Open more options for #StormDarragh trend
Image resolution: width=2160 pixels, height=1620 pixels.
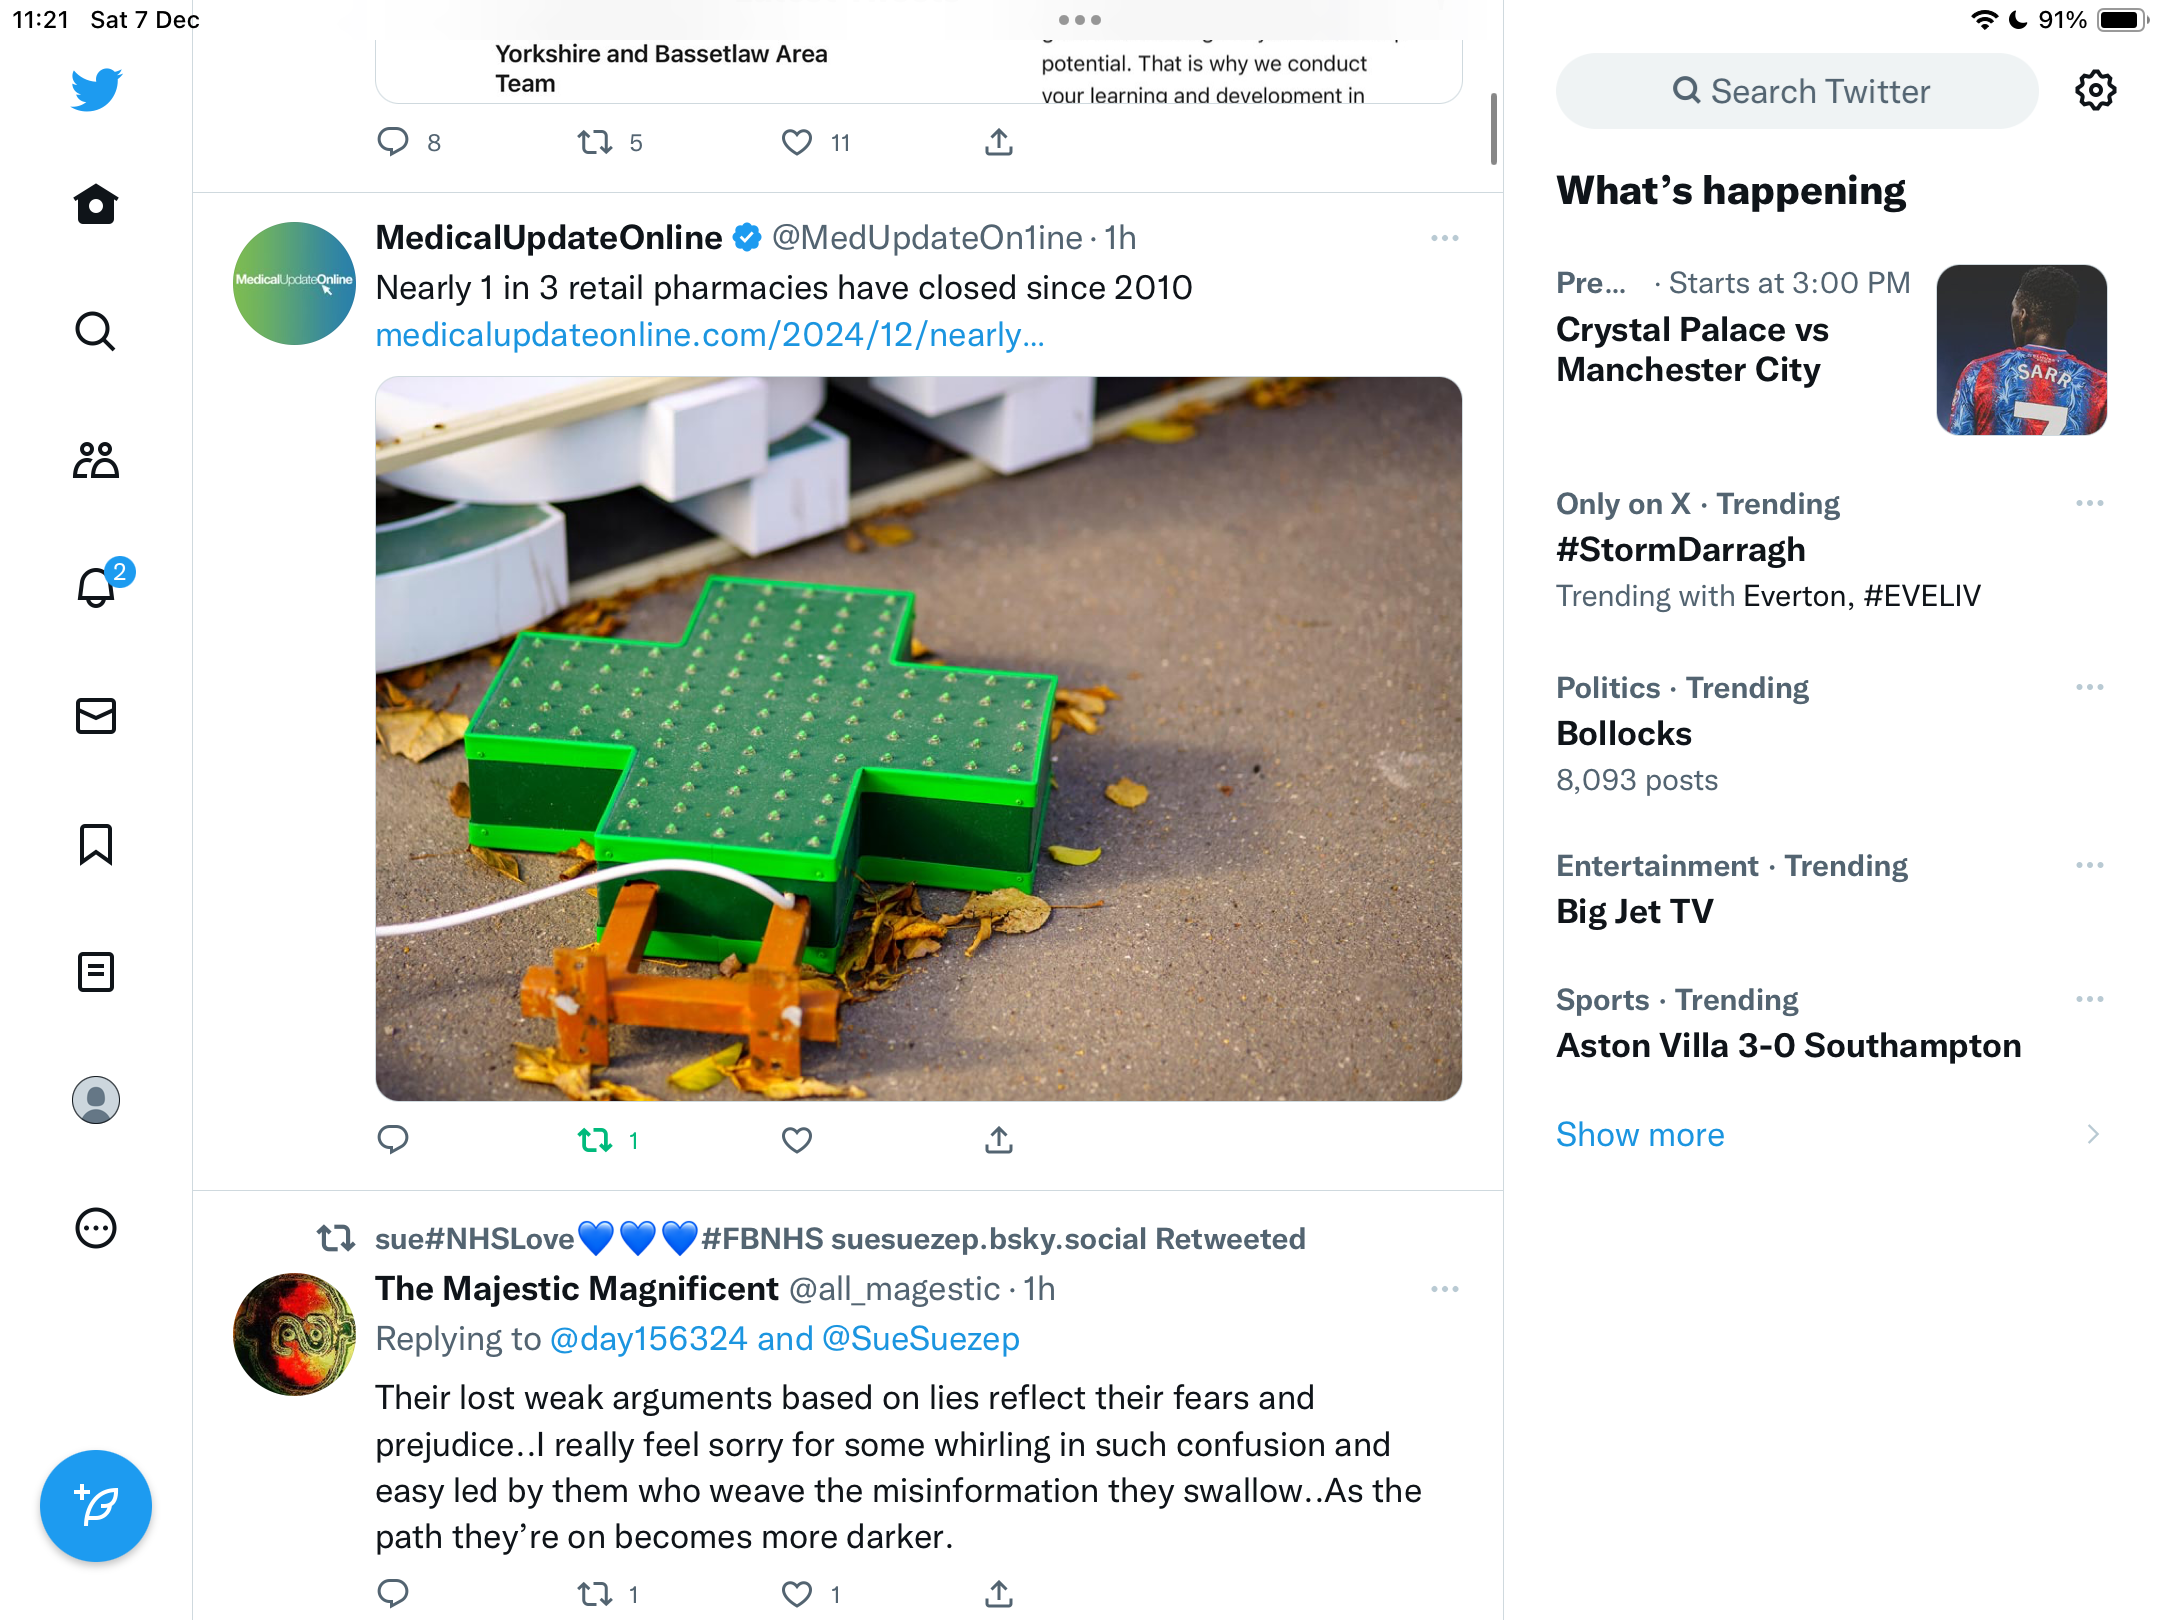coord(2090,503)
